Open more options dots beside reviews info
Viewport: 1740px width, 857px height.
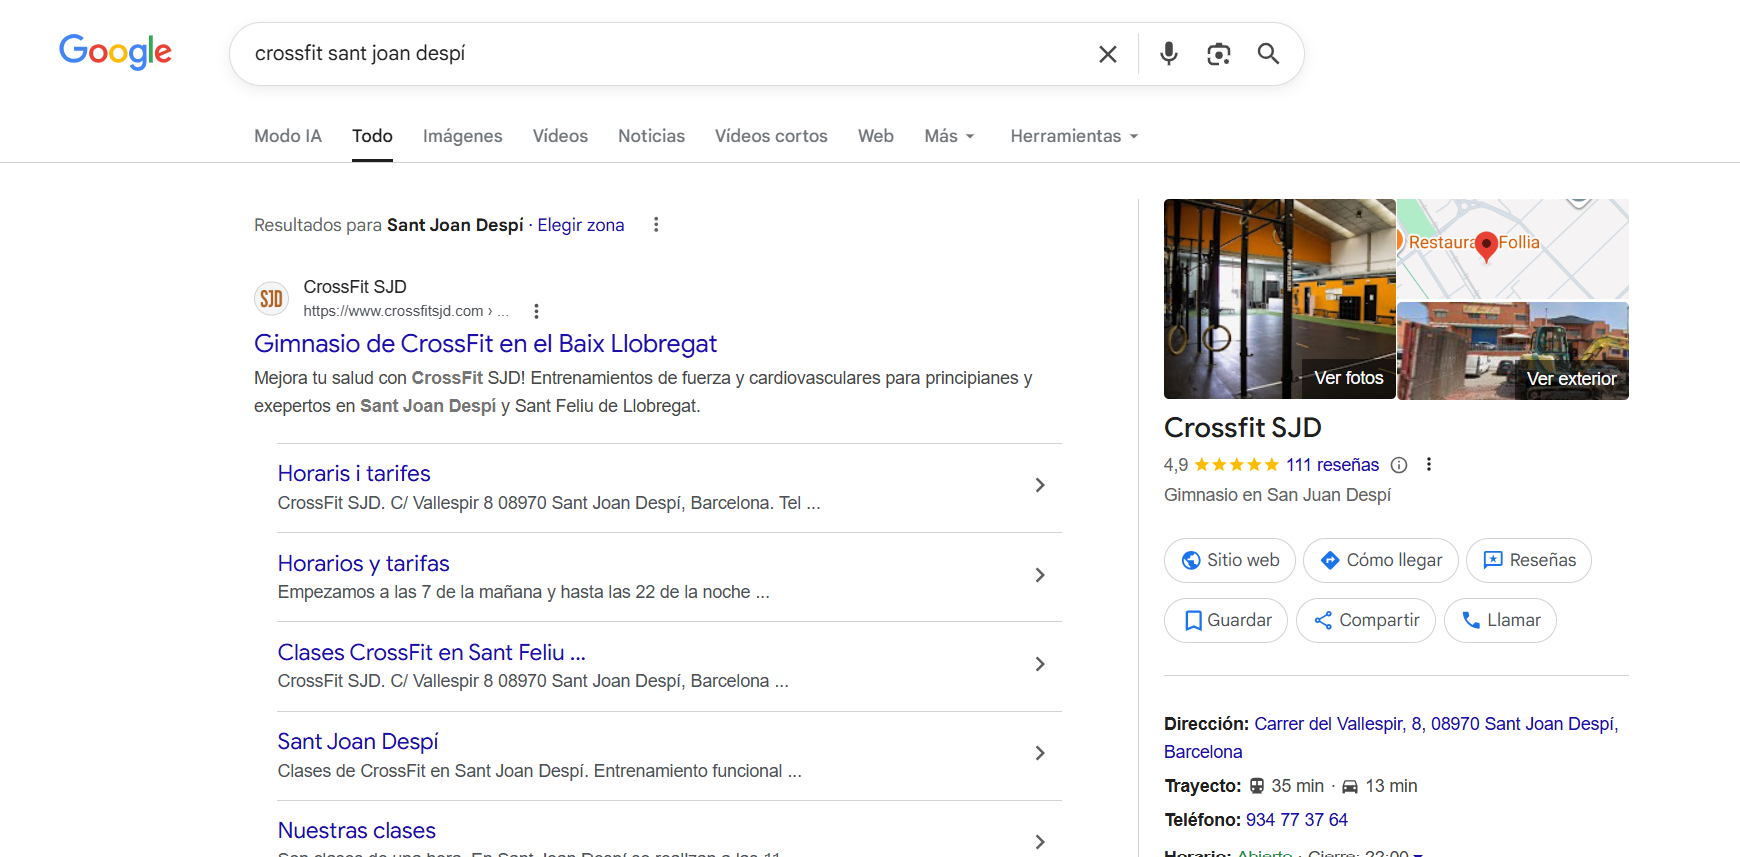pos(1429,464)
